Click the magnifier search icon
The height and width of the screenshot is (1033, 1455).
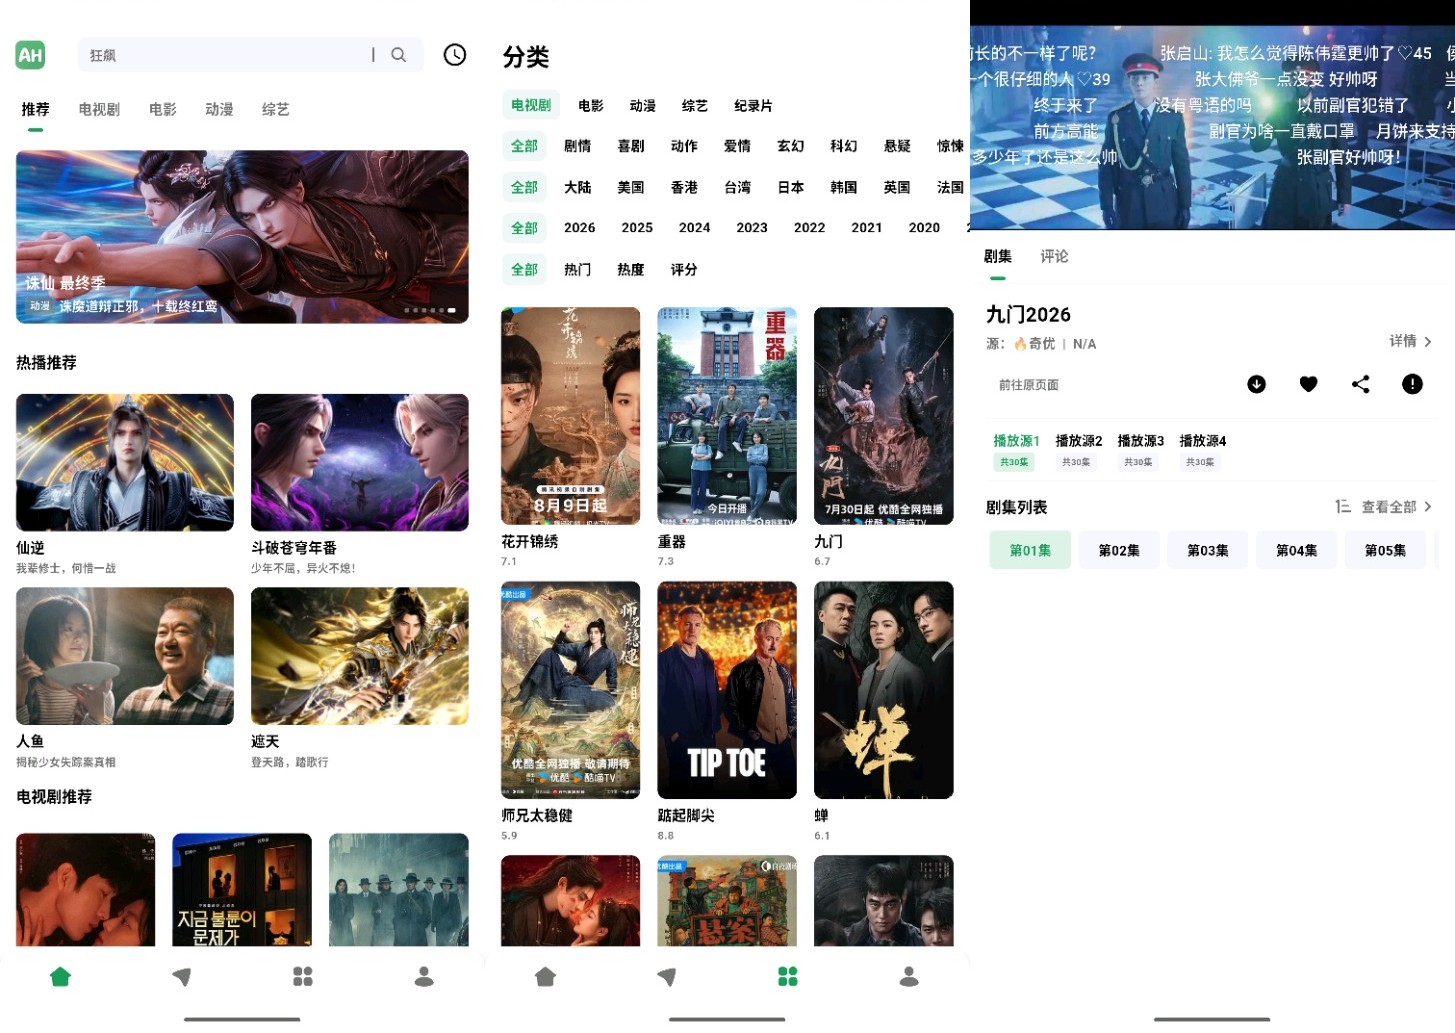pyautogui.click(x=399, y=55)
